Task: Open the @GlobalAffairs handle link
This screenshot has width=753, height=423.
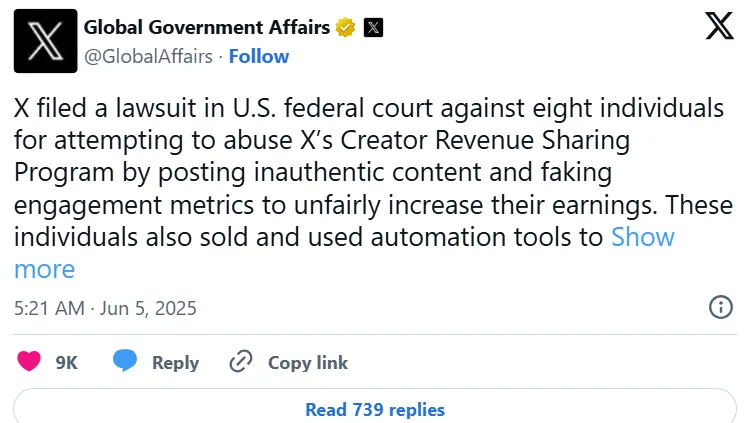Action: pos(148,57)
